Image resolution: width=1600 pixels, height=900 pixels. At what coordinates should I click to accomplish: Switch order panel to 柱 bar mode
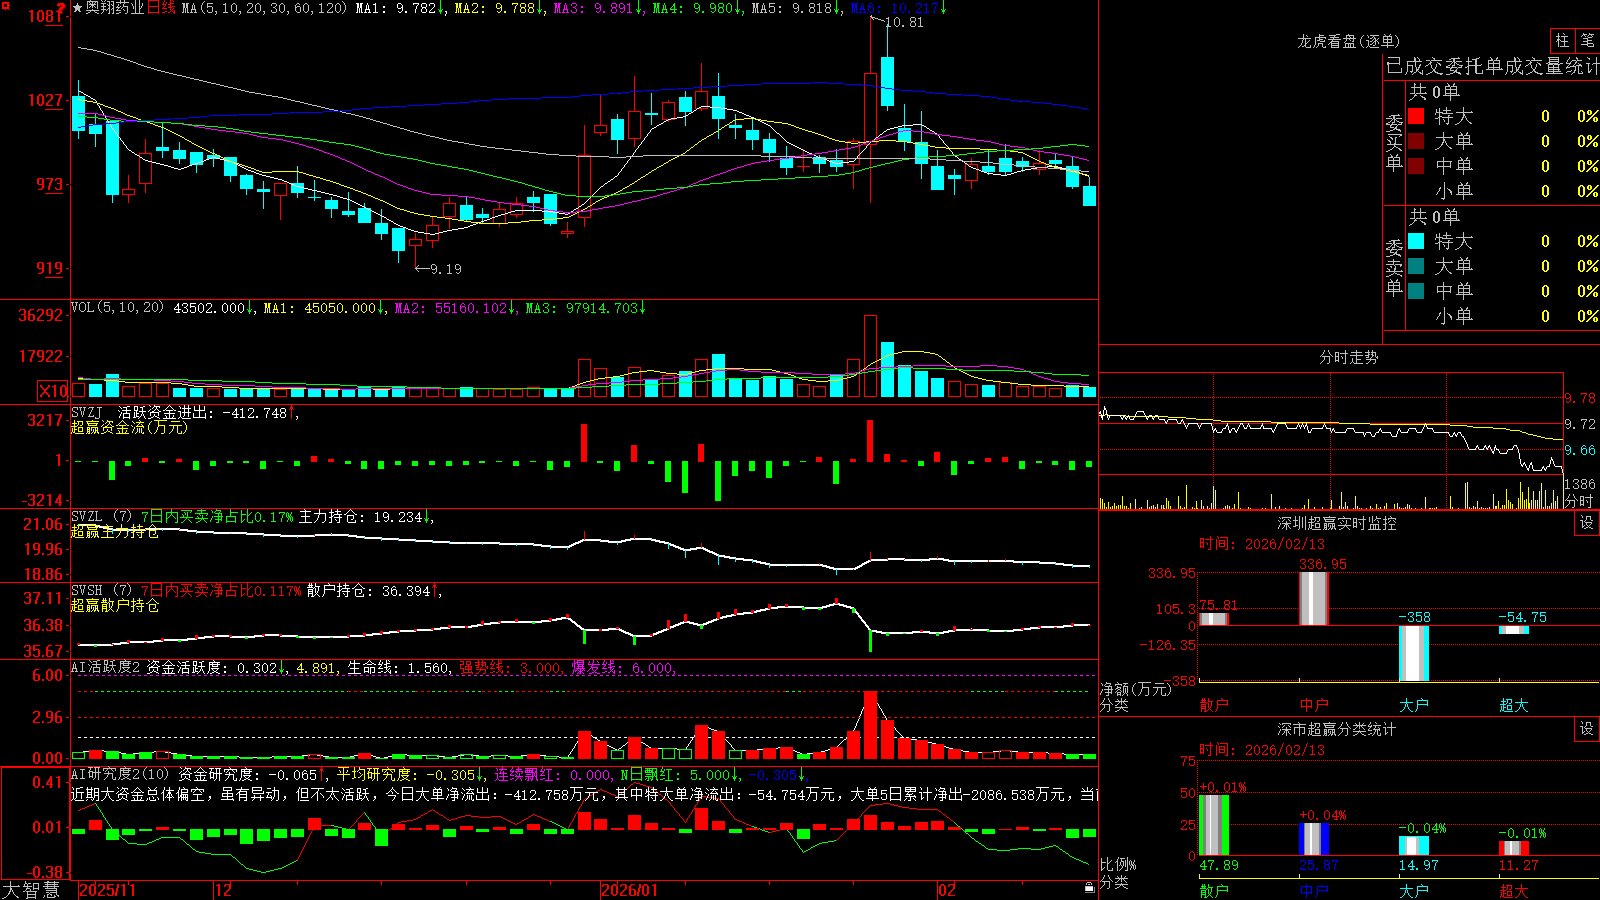point(1562,40)
